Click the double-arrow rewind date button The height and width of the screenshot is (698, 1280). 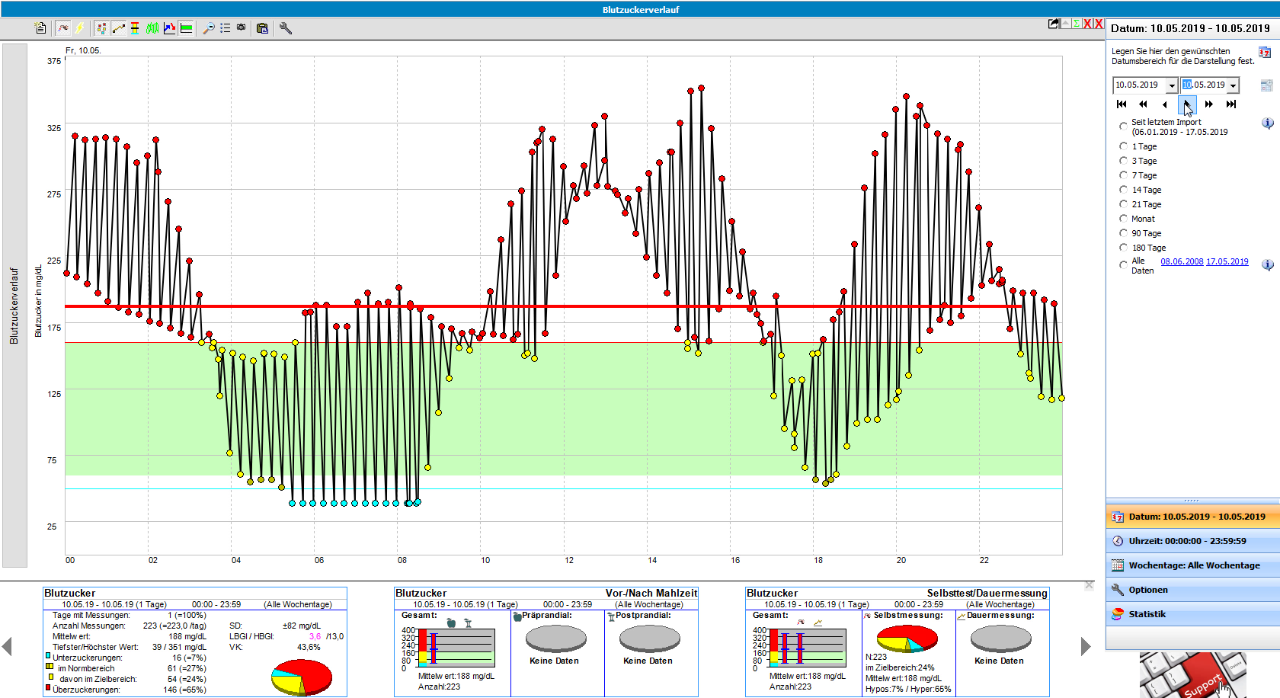(x=1143, y=104)
